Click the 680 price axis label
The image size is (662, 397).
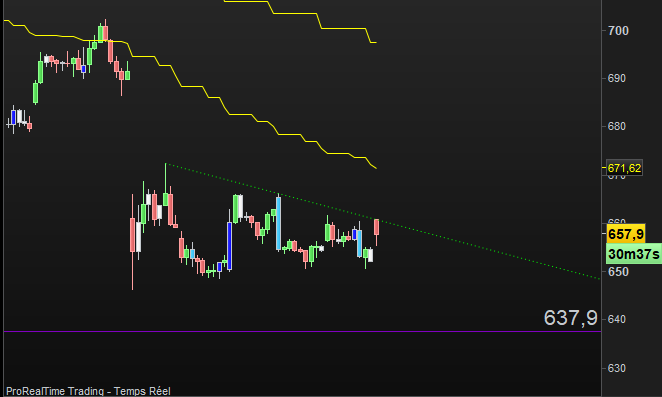point(617,126)
